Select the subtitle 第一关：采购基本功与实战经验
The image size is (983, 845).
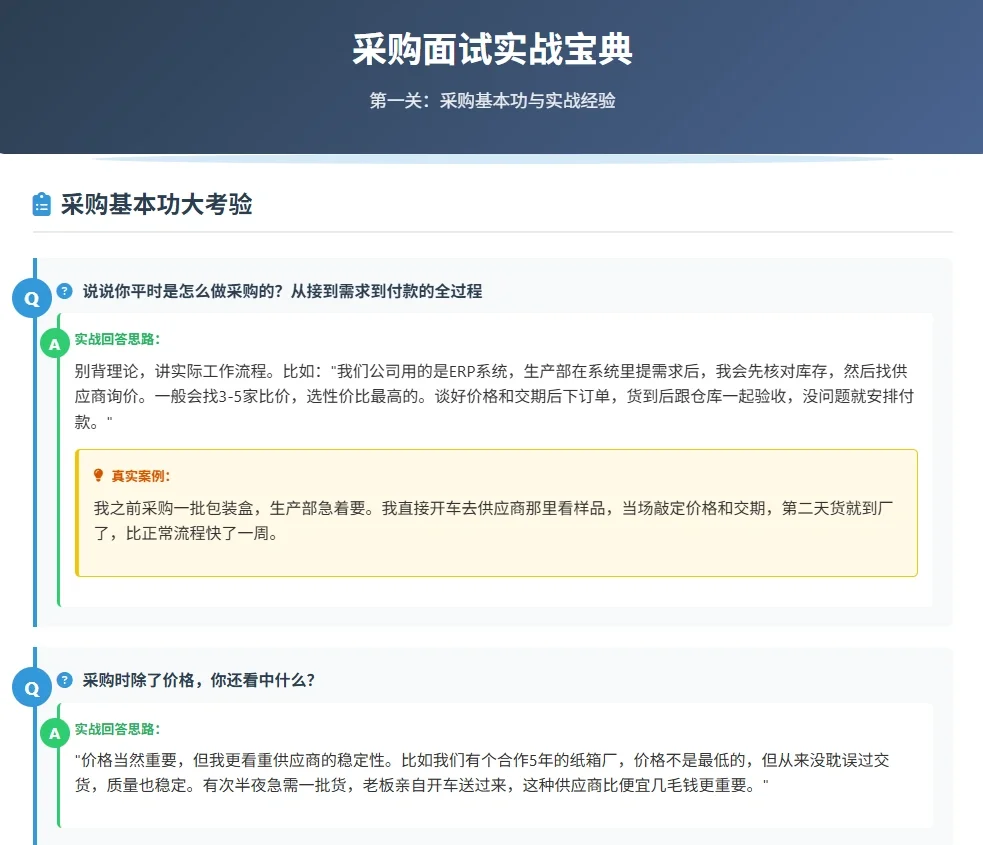pos(491,100)
